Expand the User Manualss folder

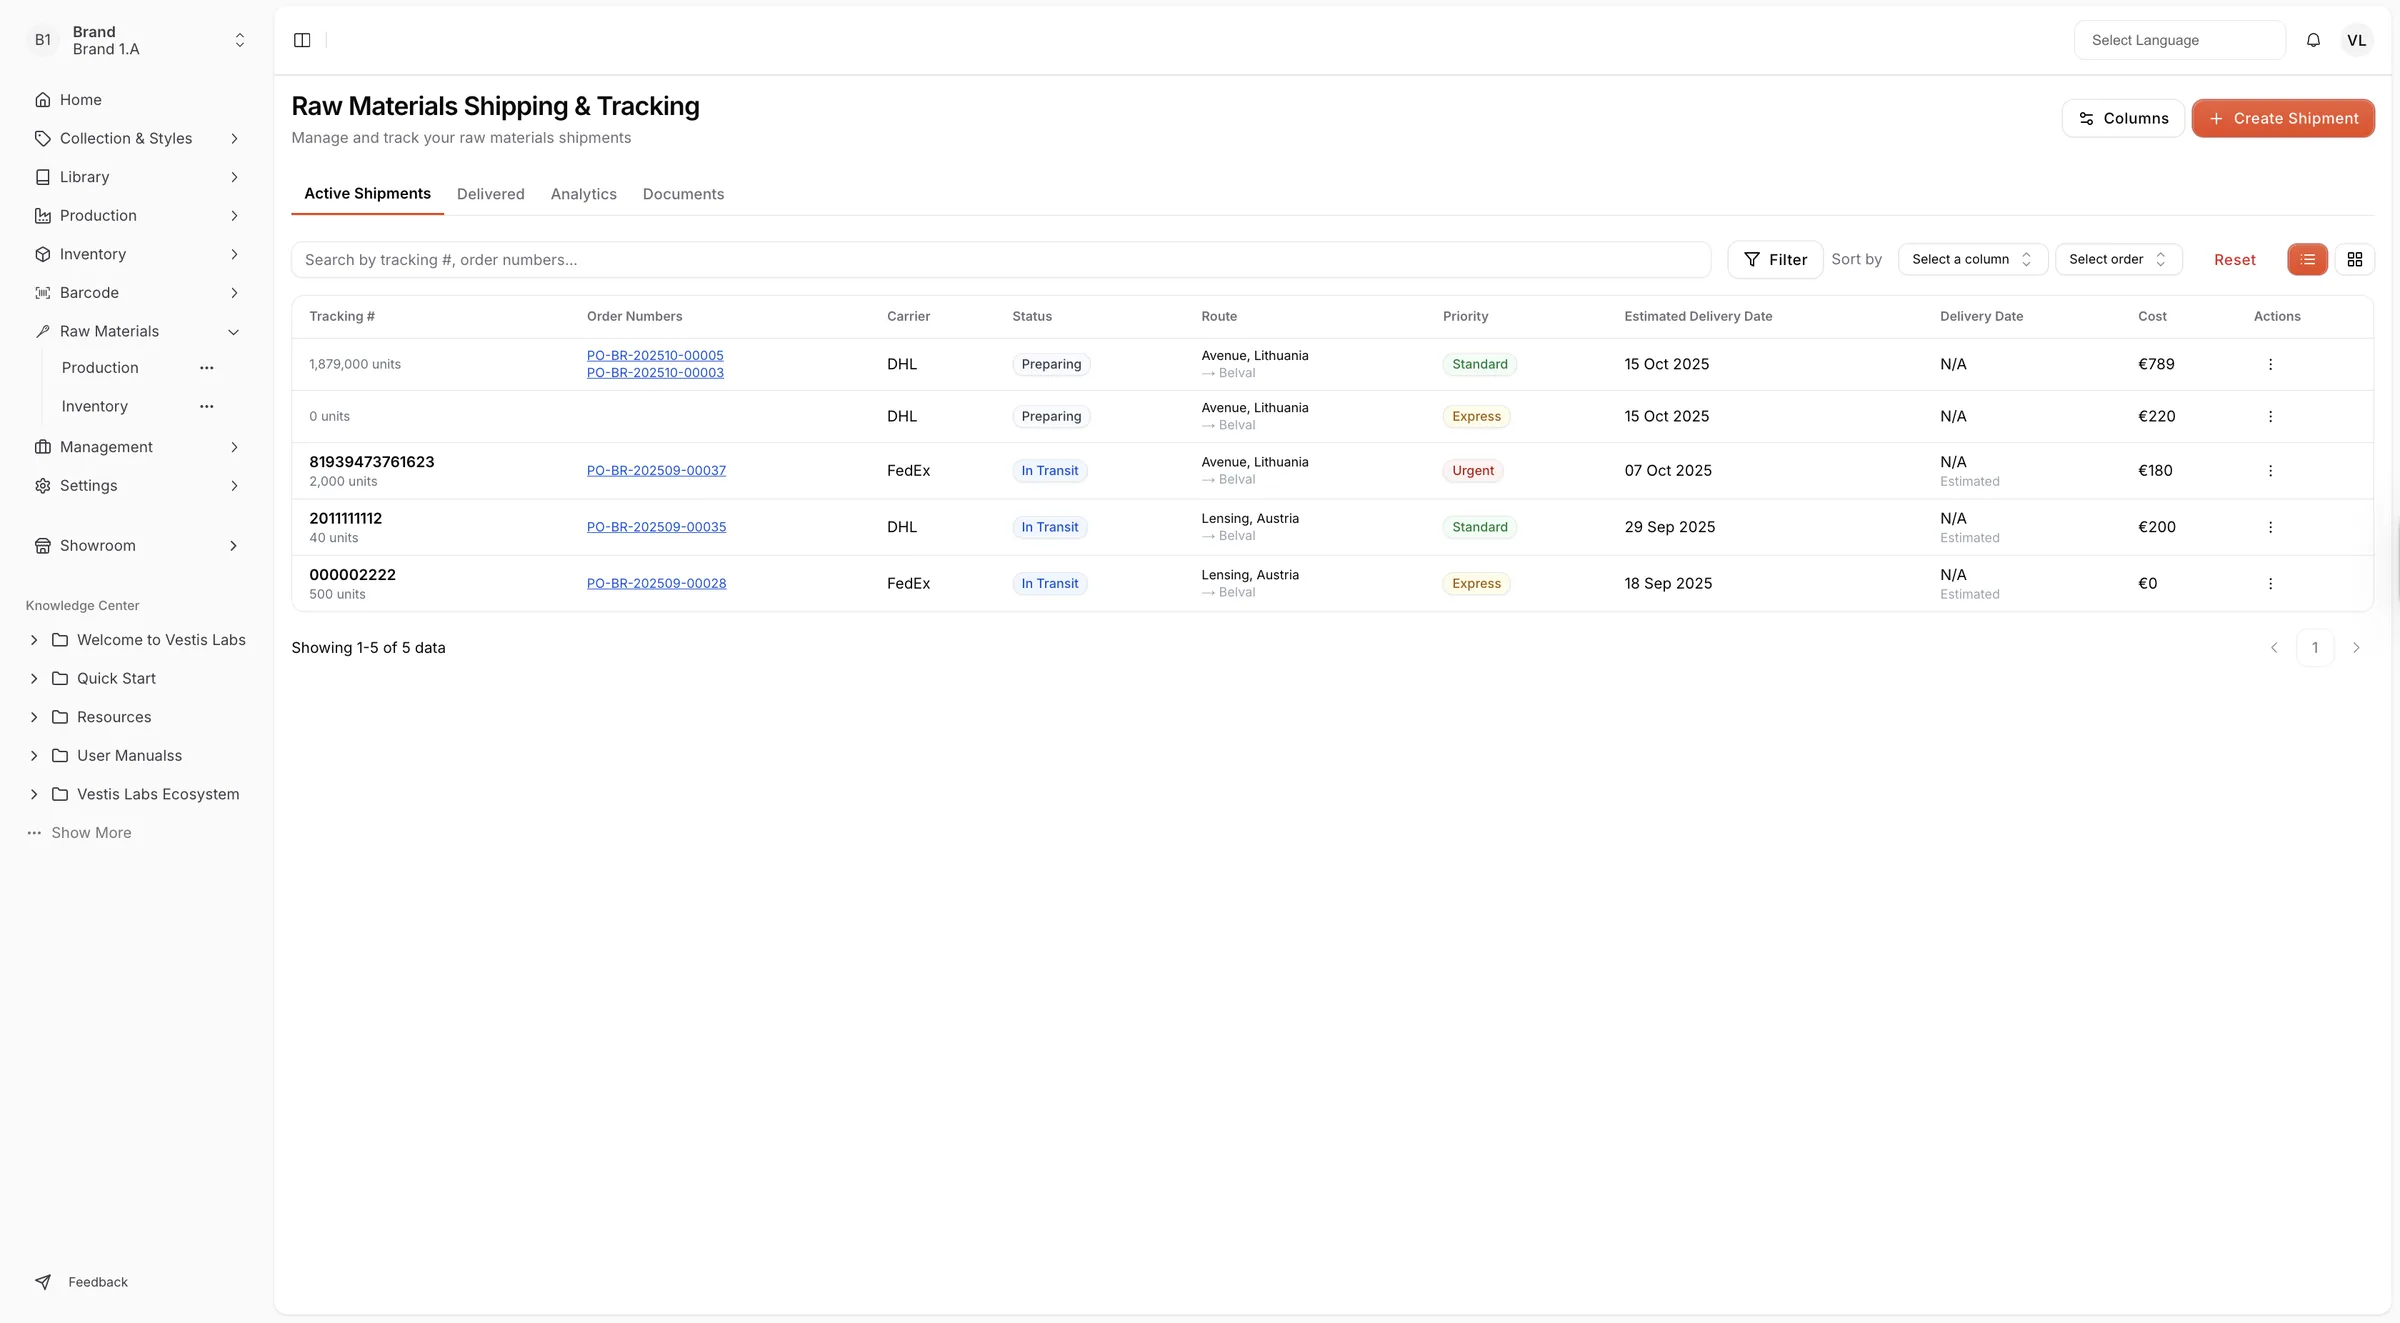click(34, 755)
